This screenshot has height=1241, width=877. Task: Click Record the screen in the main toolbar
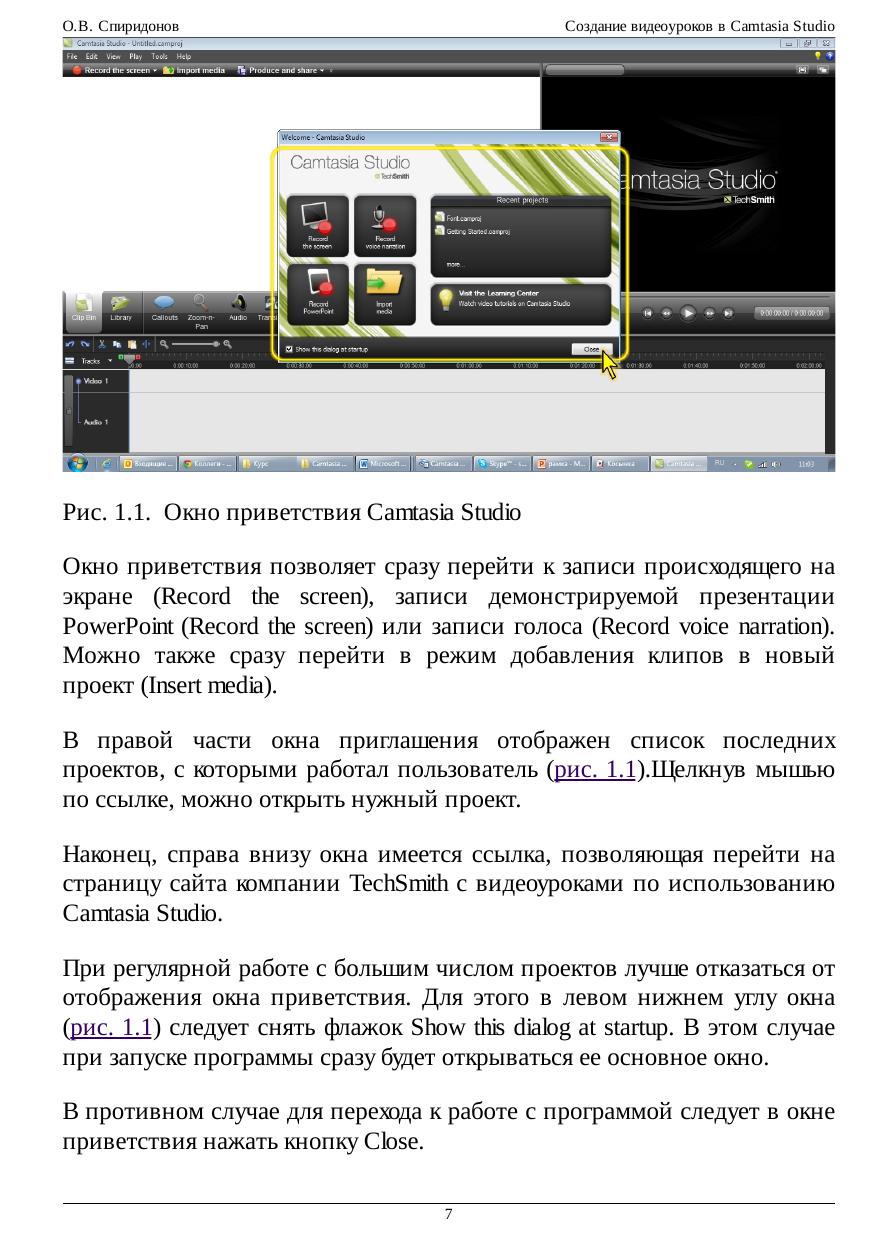111,71
